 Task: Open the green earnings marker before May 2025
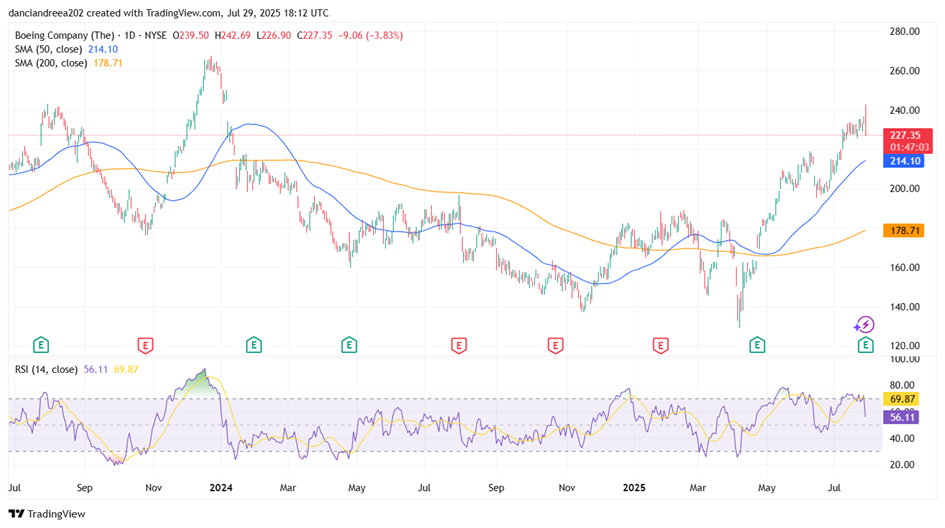pos(757,345)
